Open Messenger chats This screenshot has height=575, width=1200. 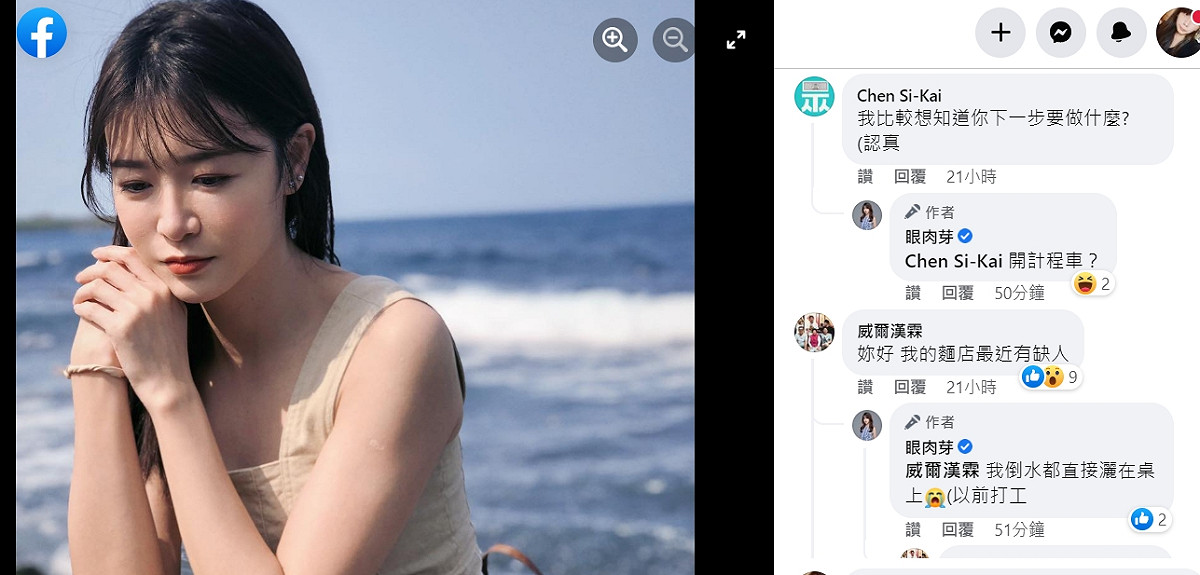click(1061, 33)
